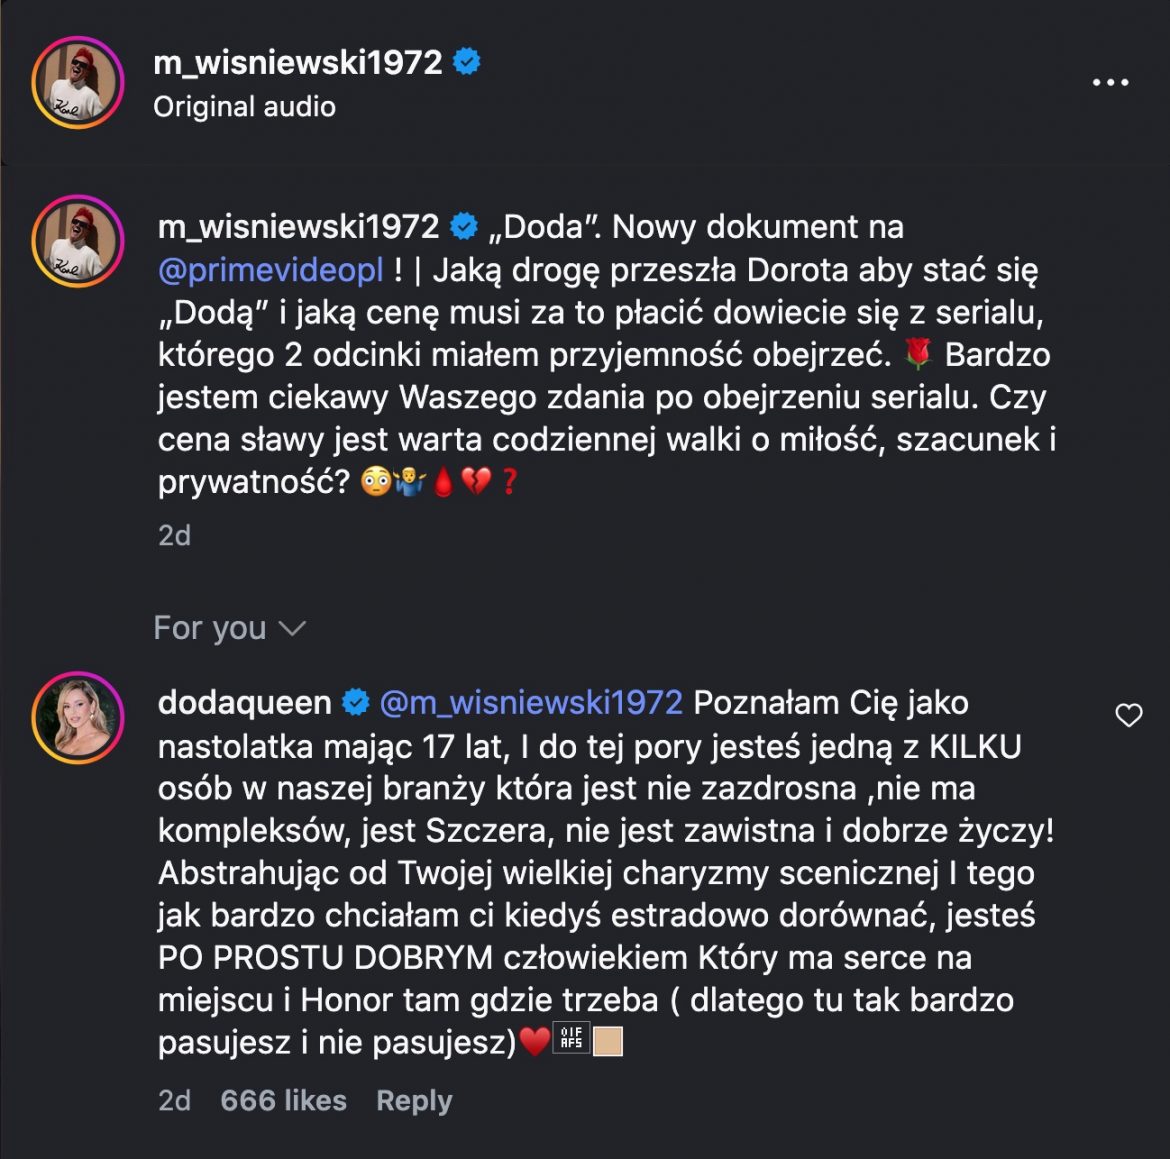Open the @primevideopl mention link

click(x=271, y=270)
